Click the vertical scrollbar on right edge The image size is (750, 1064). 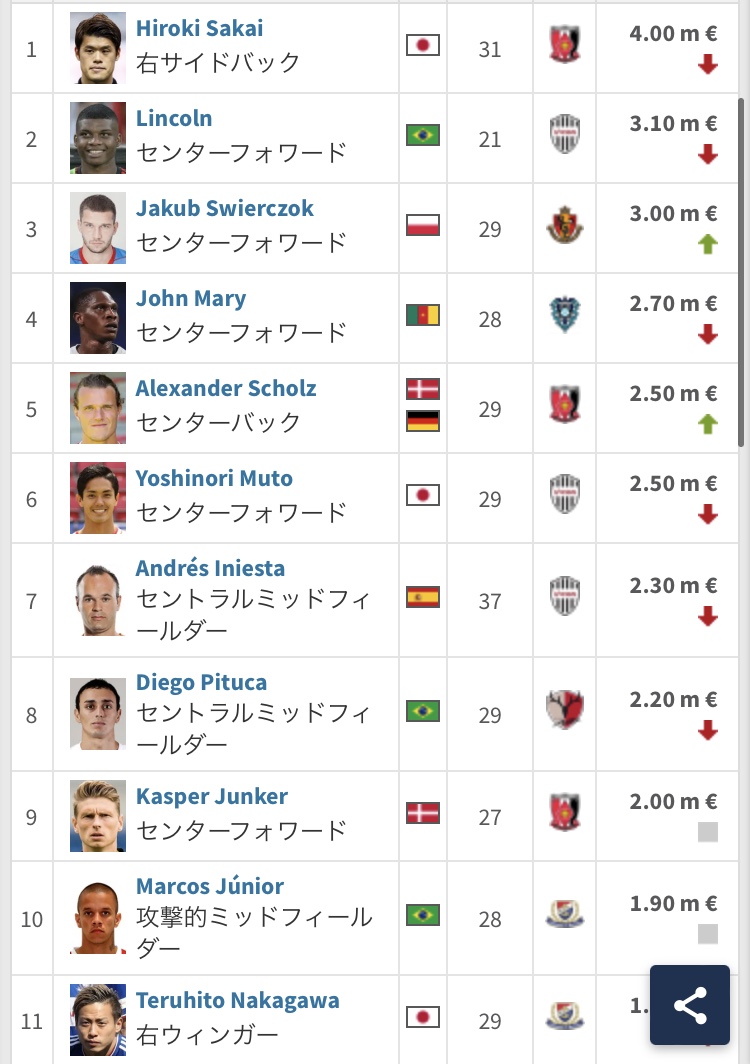(741, 271)
